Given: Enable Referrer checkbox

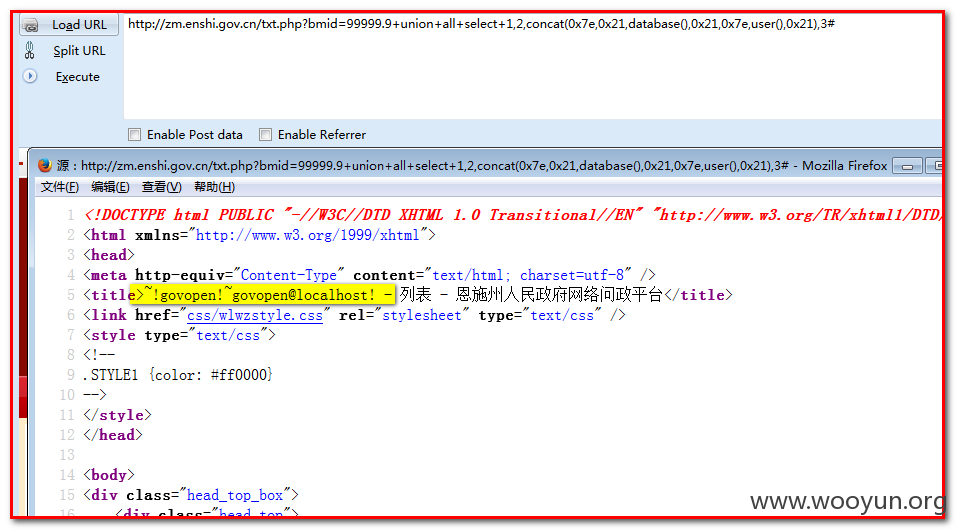Looking at the screenshot, I should pyautogui.click(x=265, y=134).
